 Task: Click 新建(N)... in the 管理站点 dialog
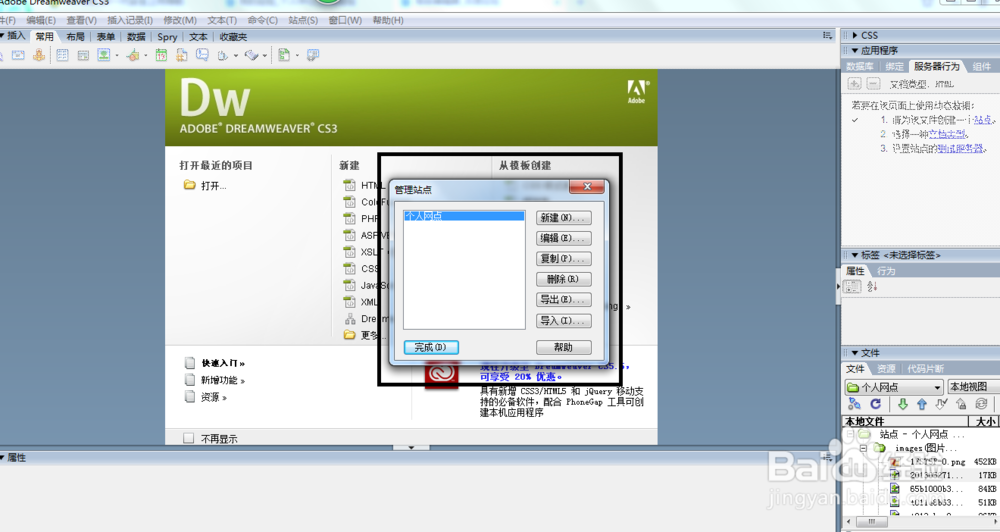tap(563, 218)
